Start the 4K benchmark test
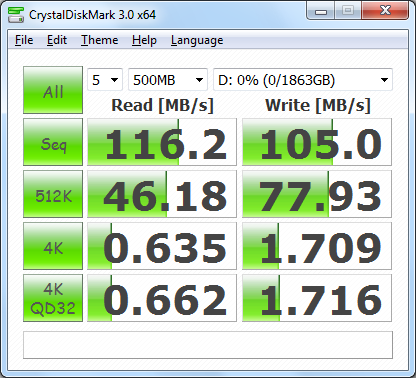 coord(53,246)
